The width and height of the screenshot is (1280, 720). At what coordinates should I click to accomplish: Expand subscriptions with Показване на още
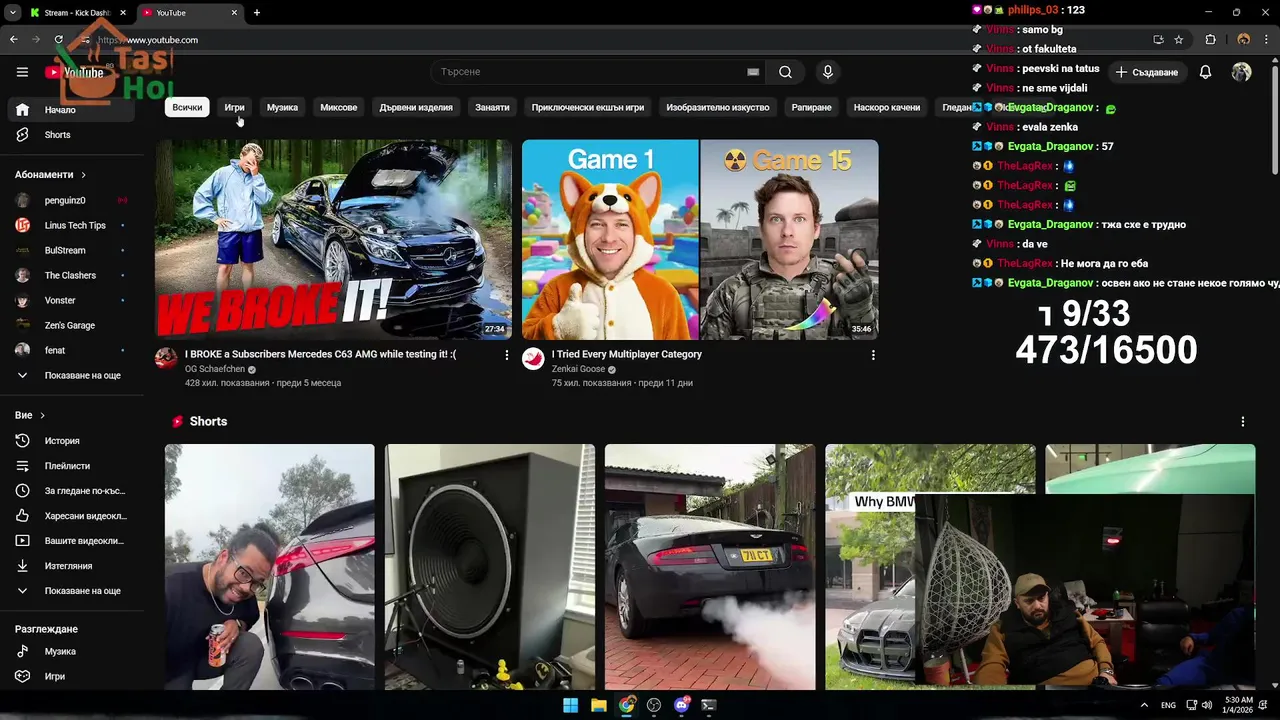click(x=70, y=375)
